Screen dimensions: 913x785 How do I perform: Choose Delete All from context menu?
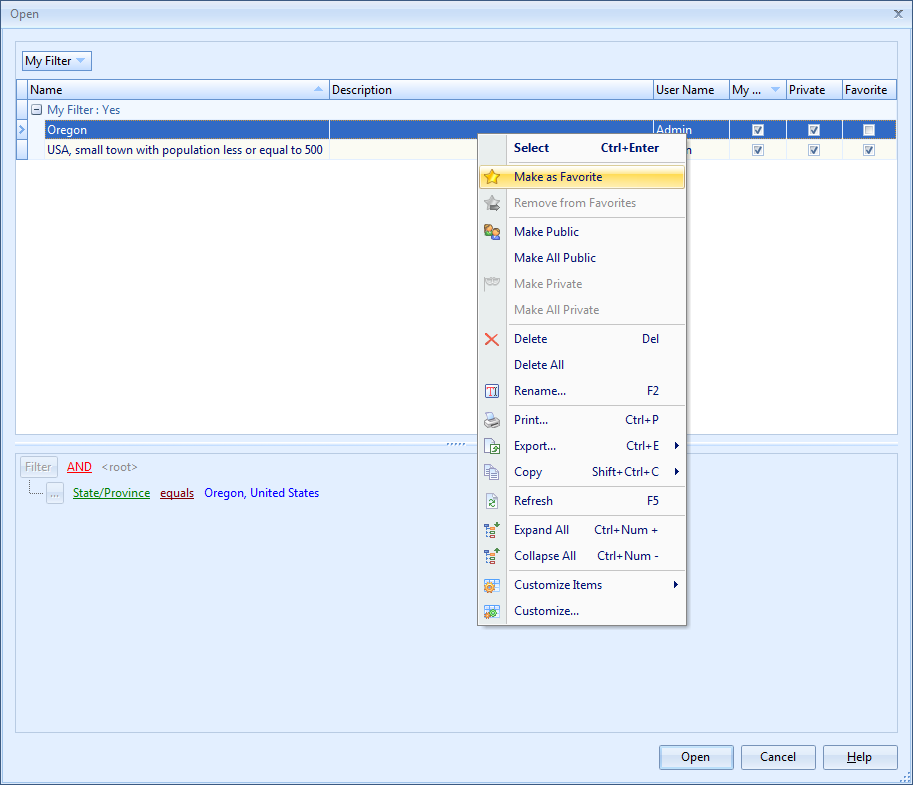coord(582,365)
